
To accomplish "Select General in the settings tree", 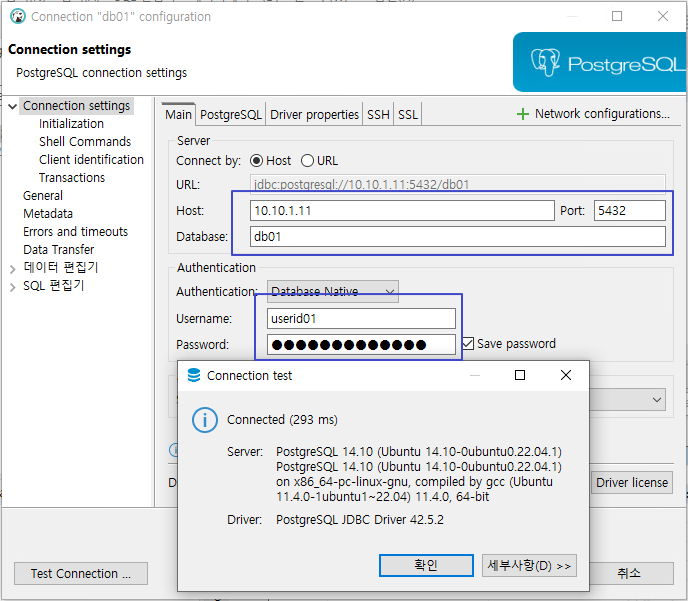I will 43,196.
